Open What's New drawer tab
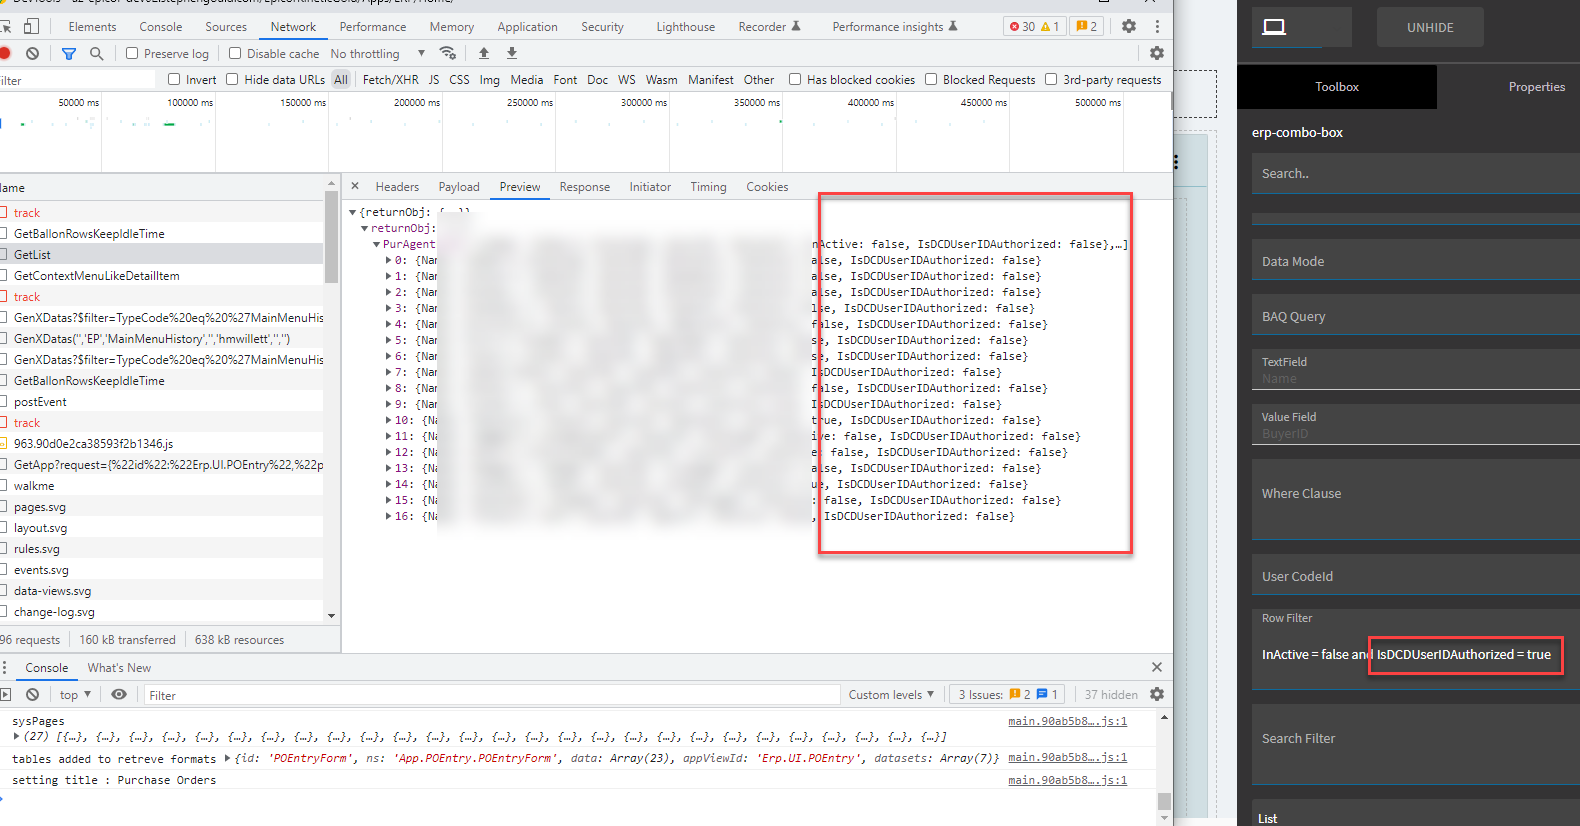This screenshot has height=826, width=1580. 119,668
